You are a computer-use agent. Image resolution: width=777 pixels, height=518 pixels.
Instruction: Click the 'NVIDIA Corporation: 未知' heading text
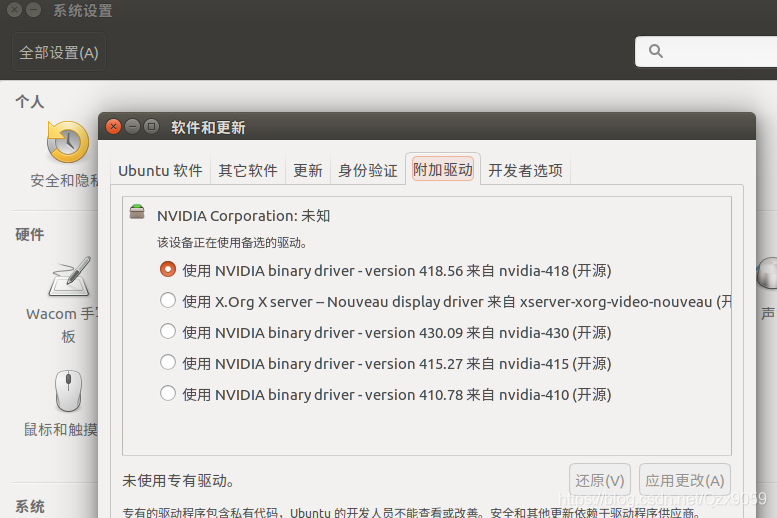tap(243, 216)
